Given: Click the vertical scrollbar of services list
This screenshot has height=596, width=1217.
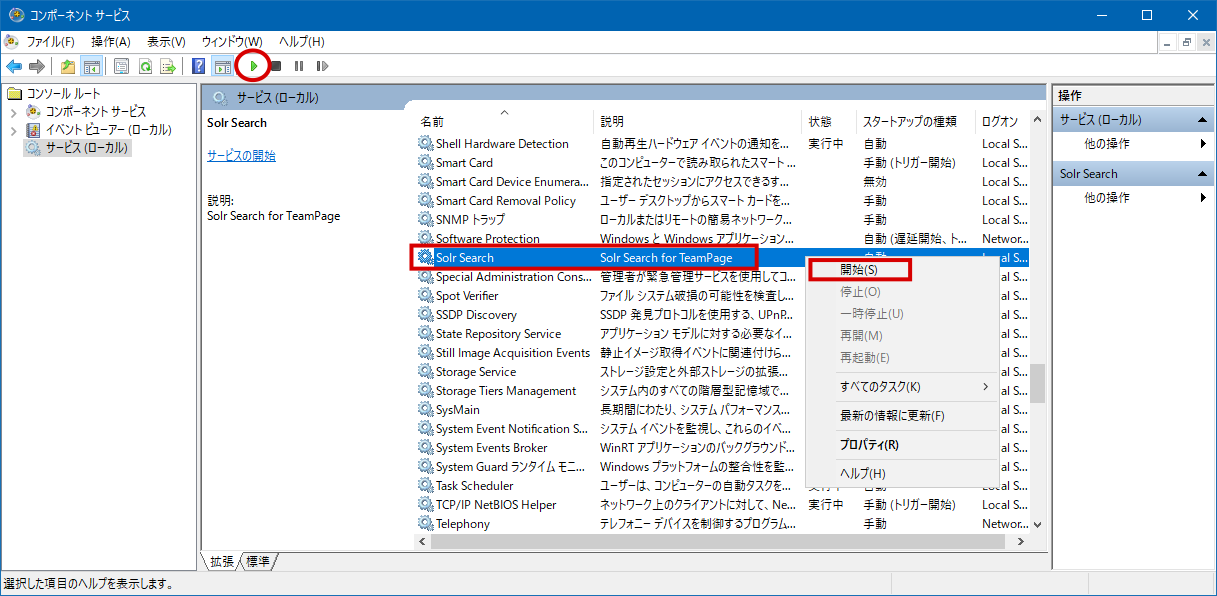Looking at the screenshot, I should pyautogui.click(x=1038, y=380).
